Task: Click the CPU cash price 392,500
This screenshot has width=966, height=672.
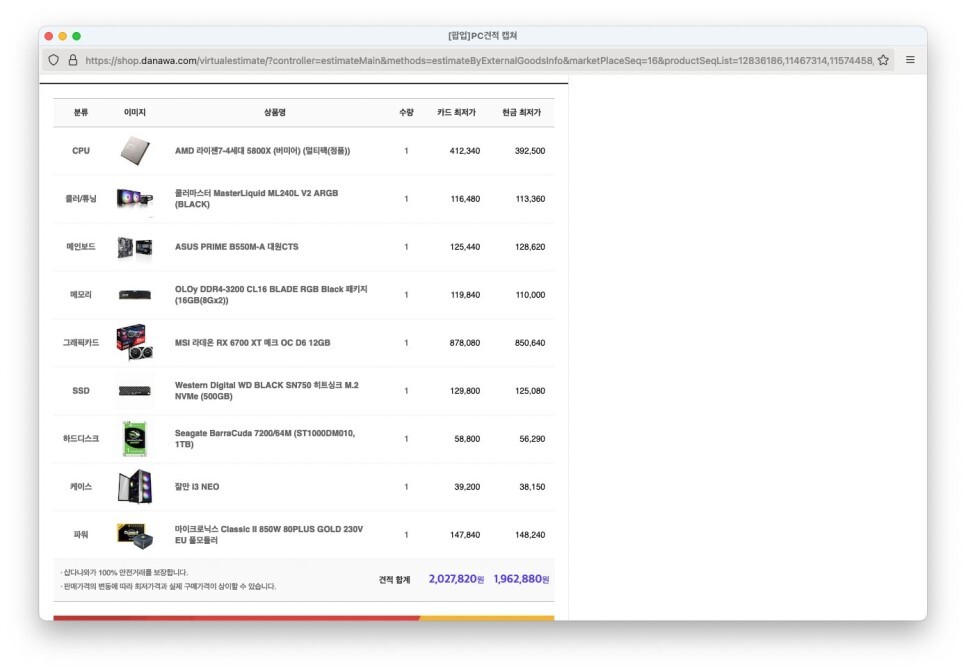Action: pyautogui.click(x=530, y=151)
